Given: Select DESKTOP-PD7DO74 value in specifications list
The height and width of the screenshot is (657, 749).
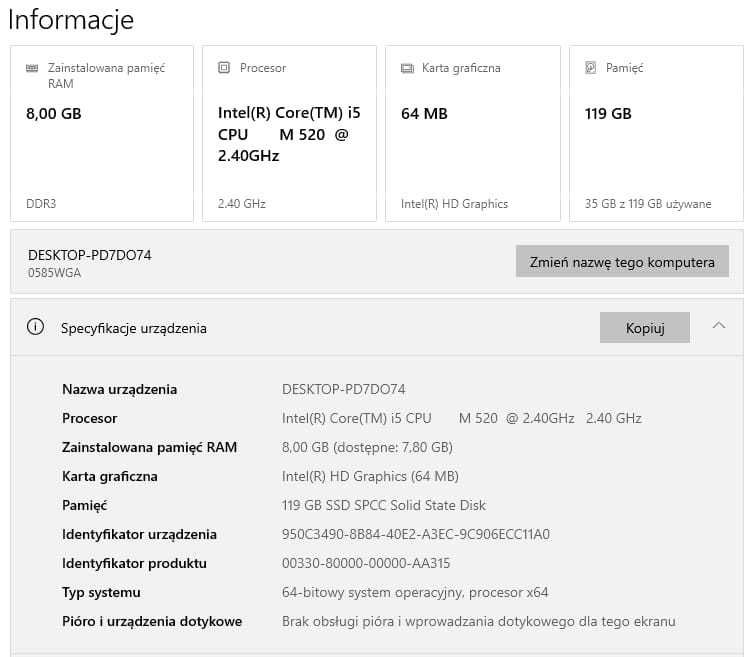Looking at the screenshot, I should 343,389.
